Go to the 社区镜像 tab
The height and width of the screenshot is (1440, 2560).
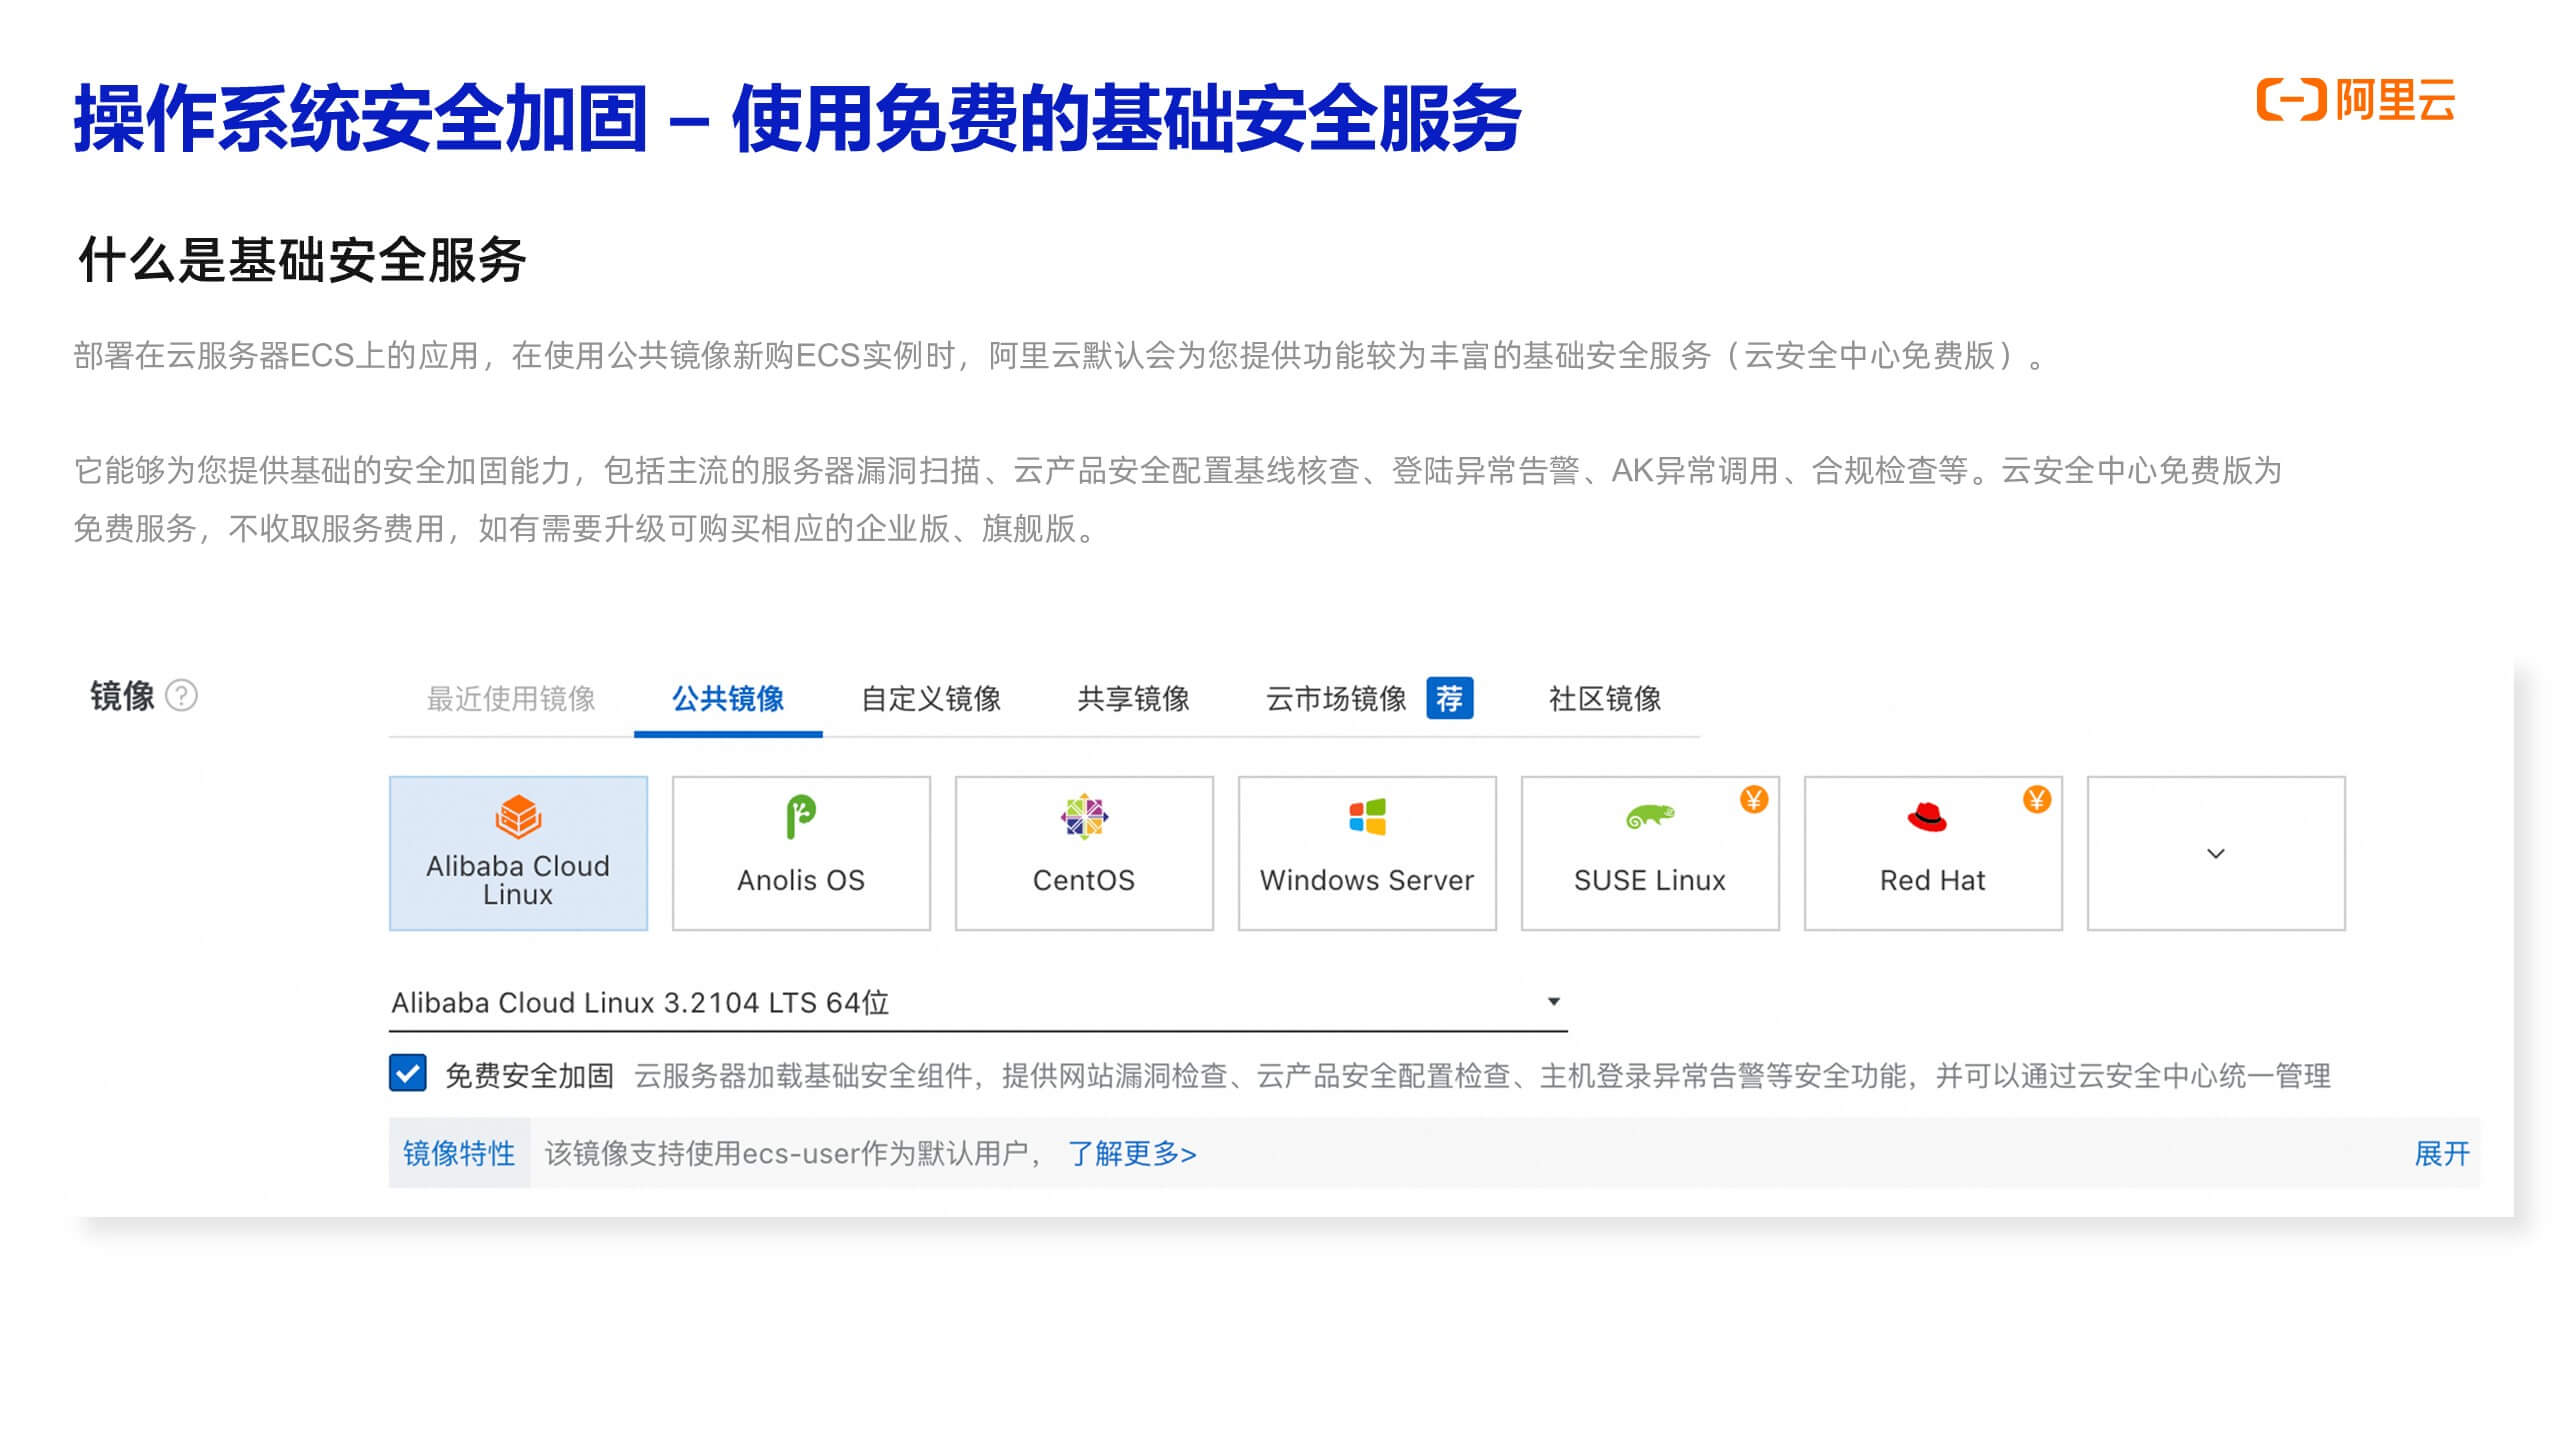coord(1605,698)
